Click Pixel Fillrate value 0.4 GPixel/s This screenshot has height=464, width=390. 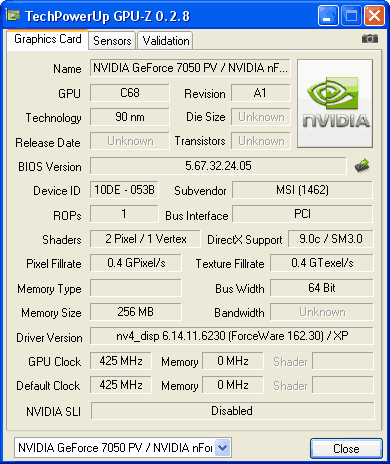[136, 263]
